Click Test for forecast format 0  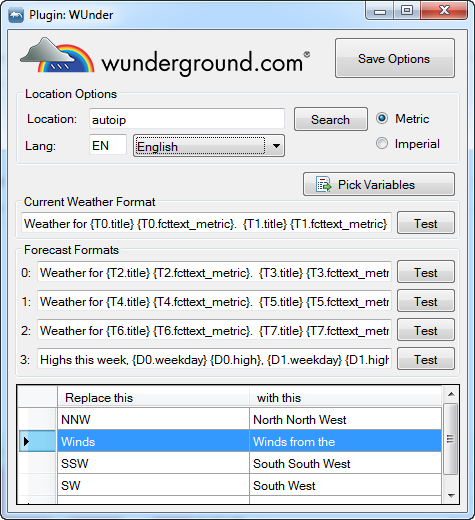[426, 272]
